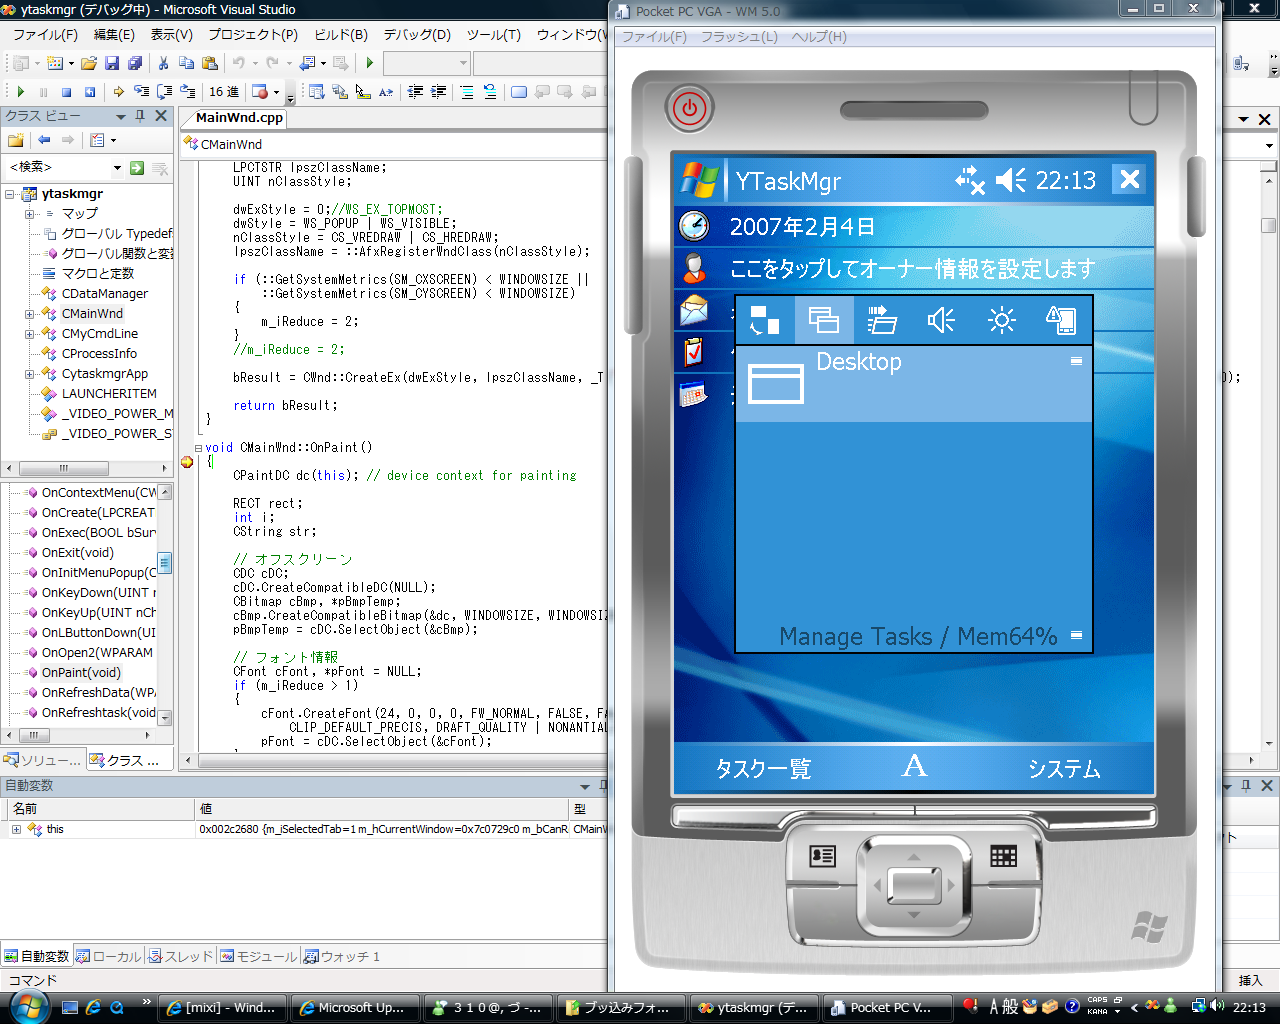Click the Open File folder icon

pos(89,63)
